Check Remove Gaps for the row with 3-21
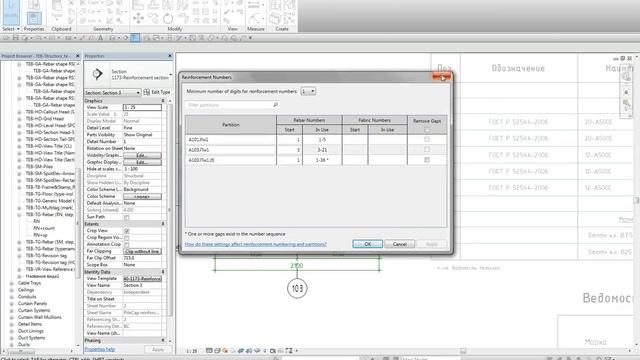Viewport: 640px width, 360px height. [x=427, y=150]
